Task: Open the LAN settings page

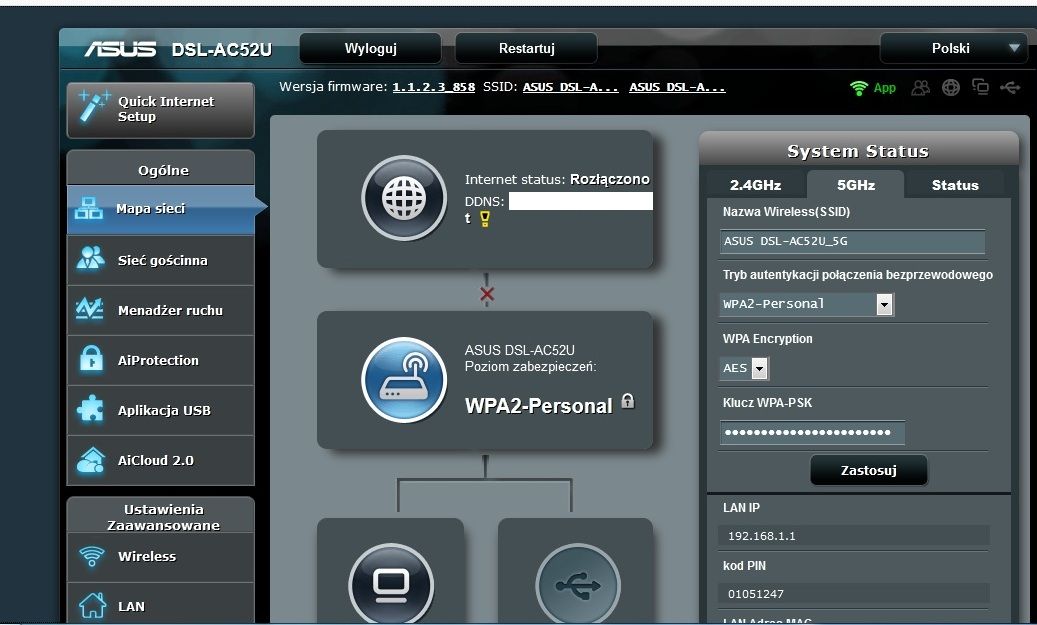Action: [x=161, y=604]
